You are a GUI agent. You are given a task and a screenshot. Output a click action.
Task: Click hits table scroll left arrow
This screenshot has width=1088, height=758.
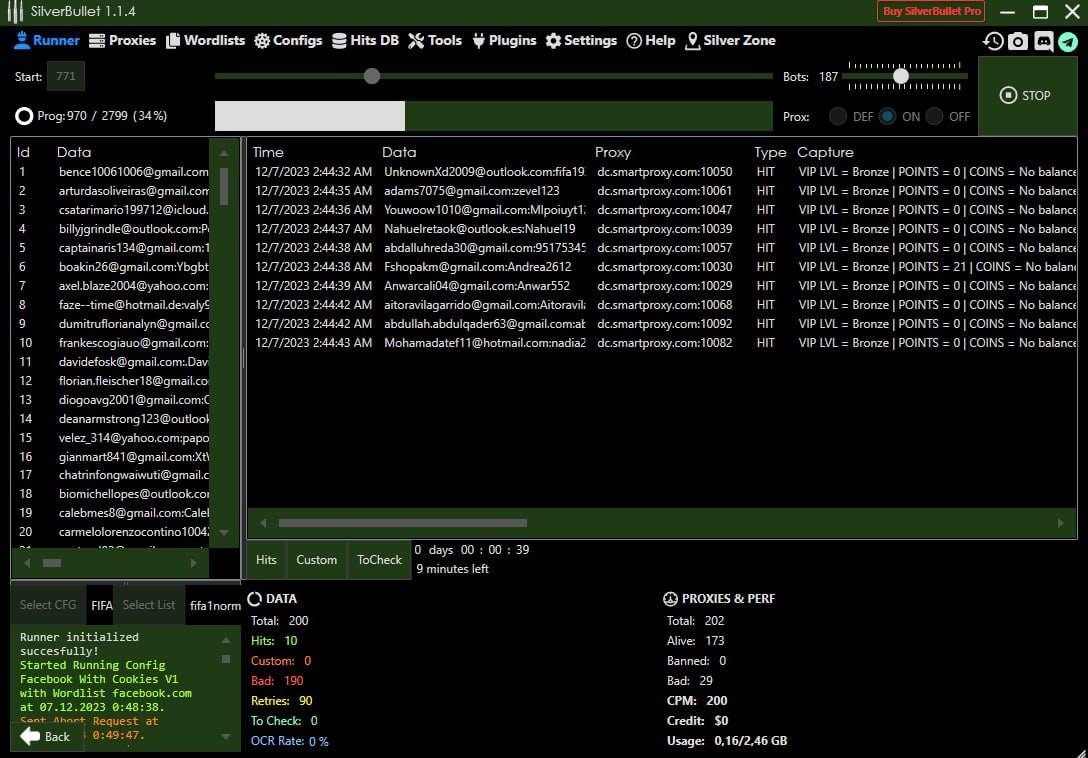(x=263, y=523)
